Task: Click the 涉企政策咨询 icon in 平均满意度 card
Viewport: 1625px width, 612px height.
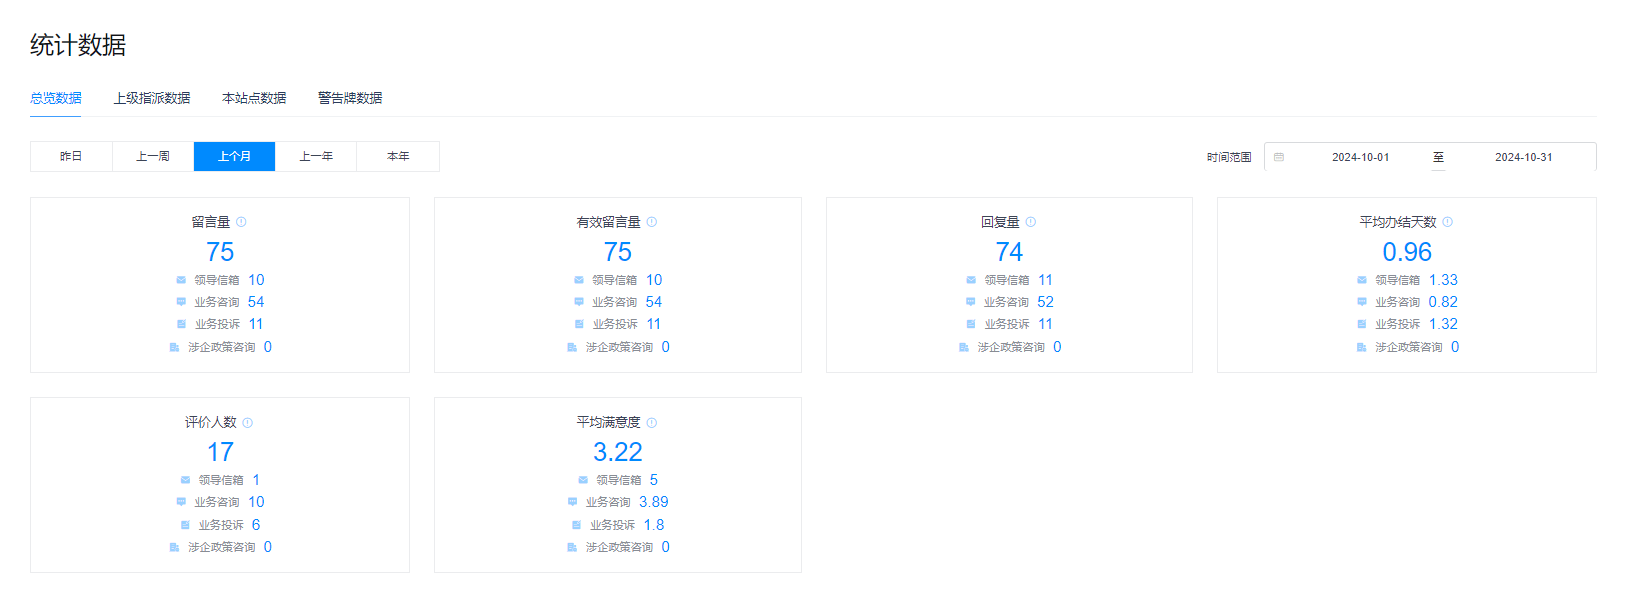Action: click(x=572, y=547)
